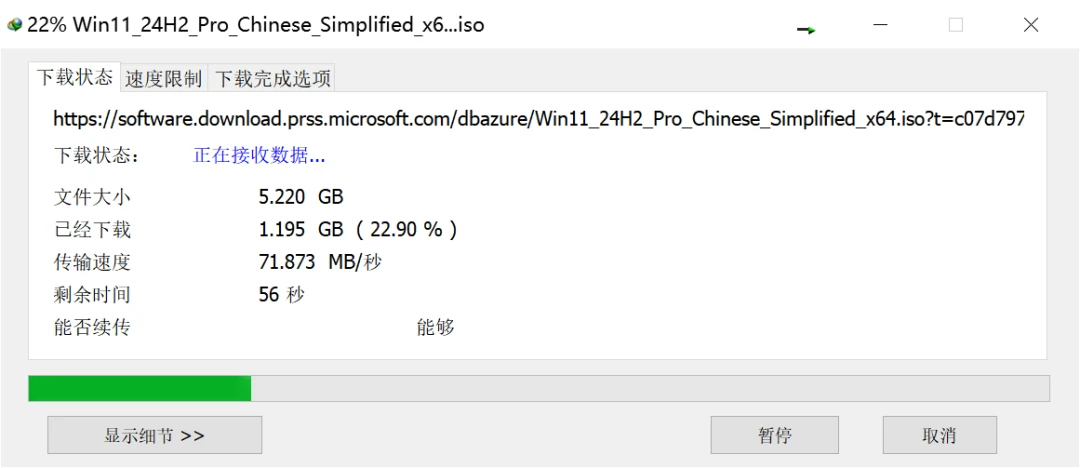Click the blue 正在接收数据... status text
This screenshot has height=468, width=1080.
pos(259,156)
